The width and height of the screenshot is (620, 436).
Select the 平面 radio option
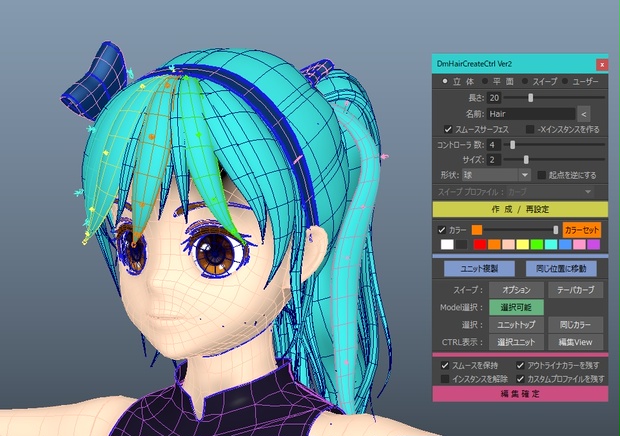pos(485,81)
